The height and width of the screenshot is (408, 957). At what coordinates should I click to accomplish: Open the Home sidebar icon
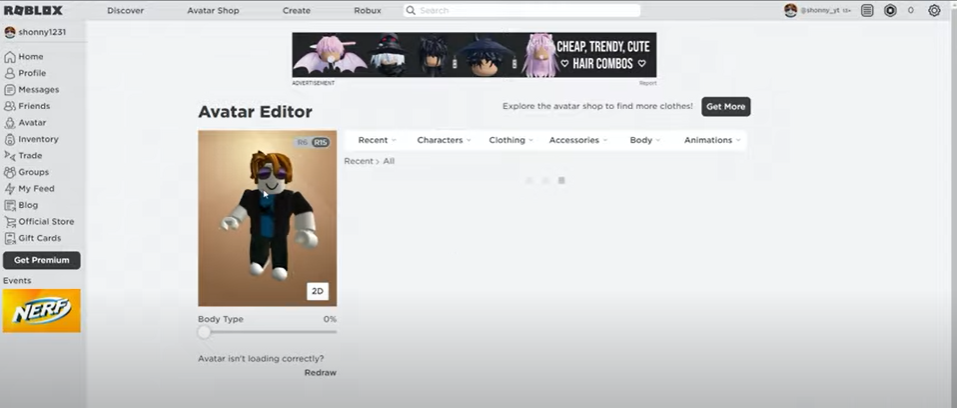coord(10,57)
